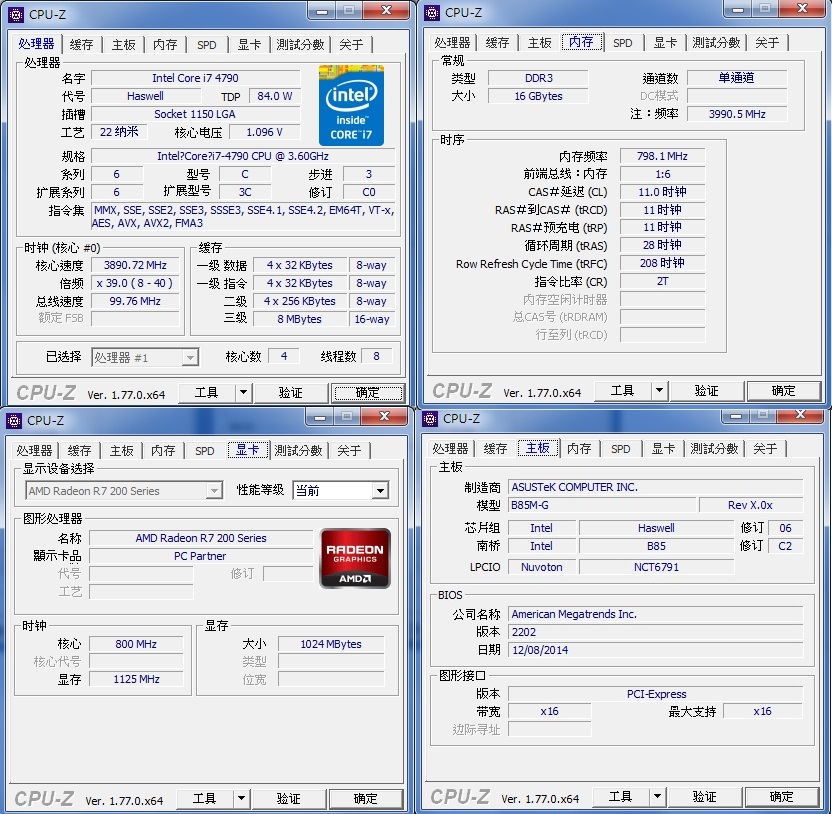
Task: Click the PC Partner card vendor field
Action: click(x=201, y=556)
